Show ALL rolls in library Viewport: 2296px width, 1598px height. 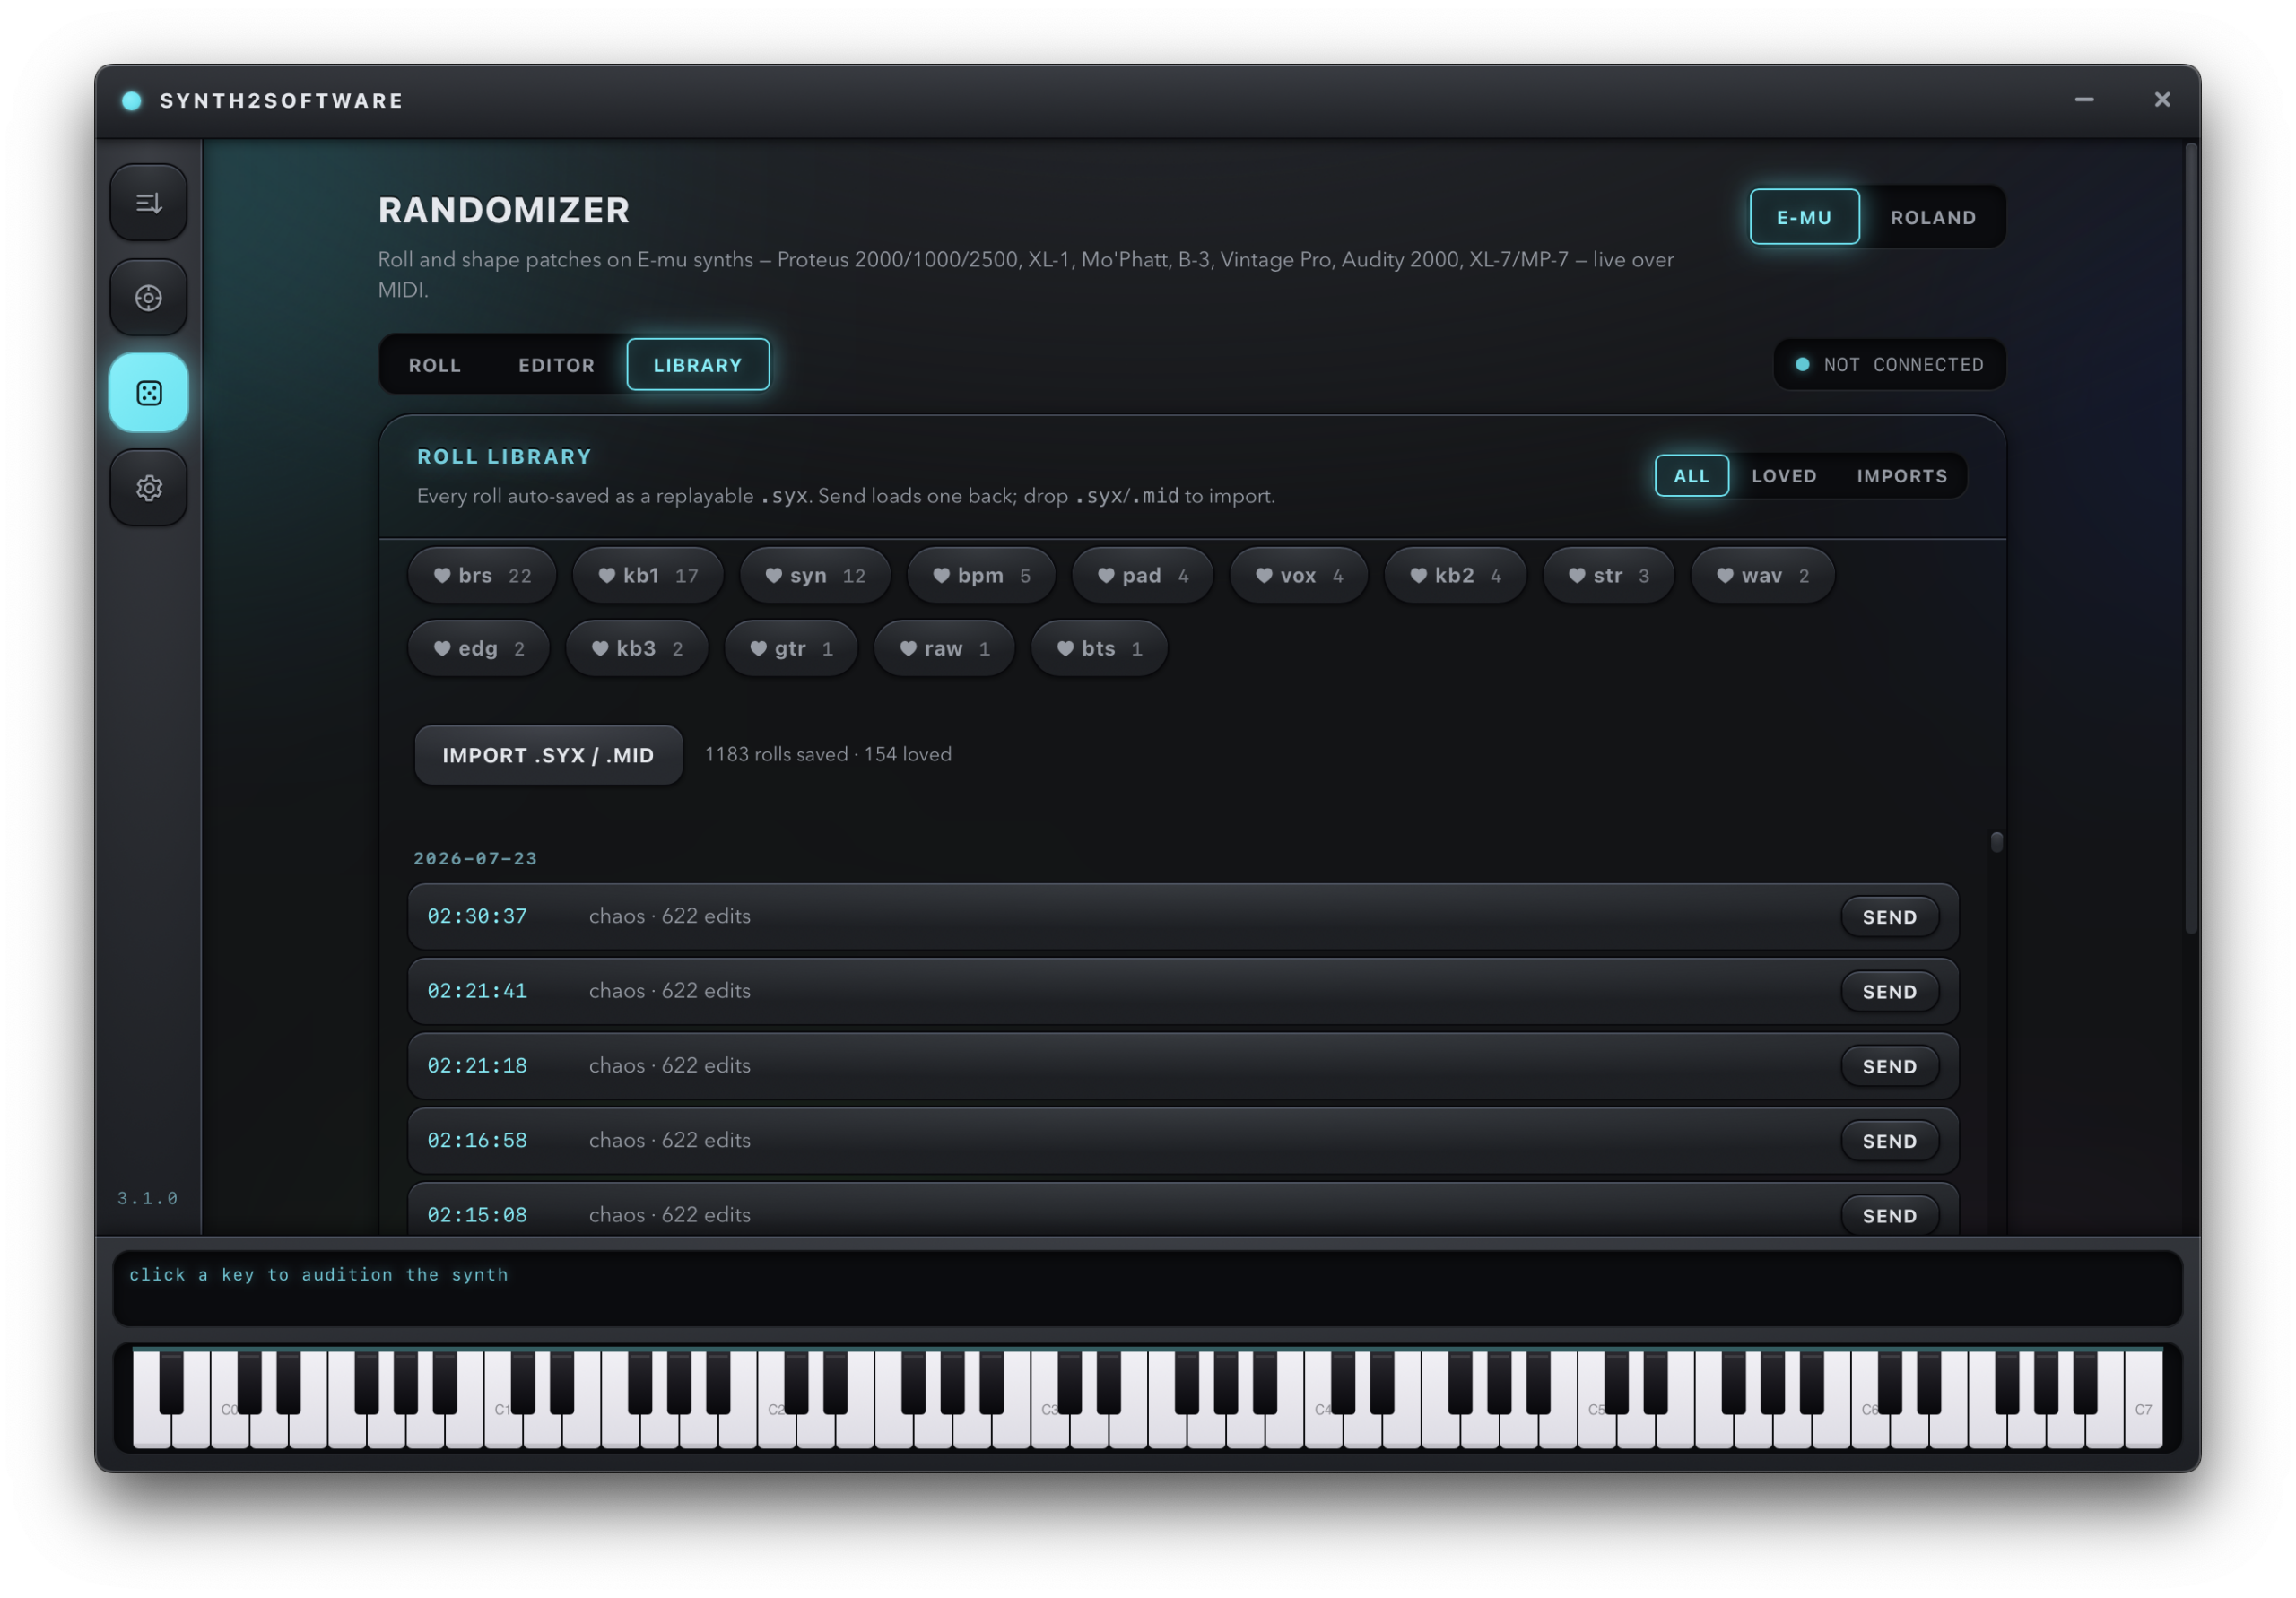tap(1691, 476)
